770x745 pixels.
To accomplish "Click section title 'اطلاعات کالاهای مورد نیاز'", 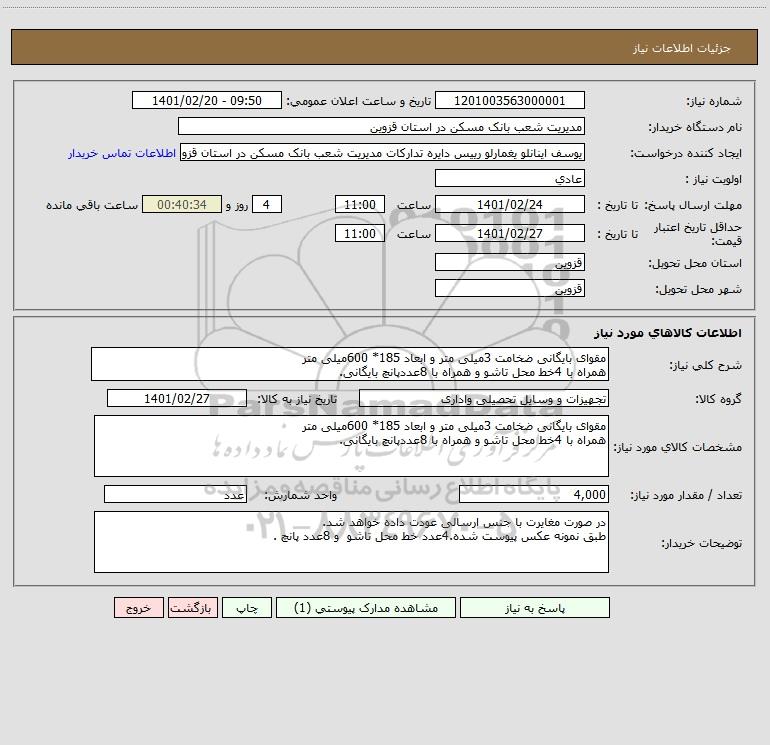I will point(668,333).
